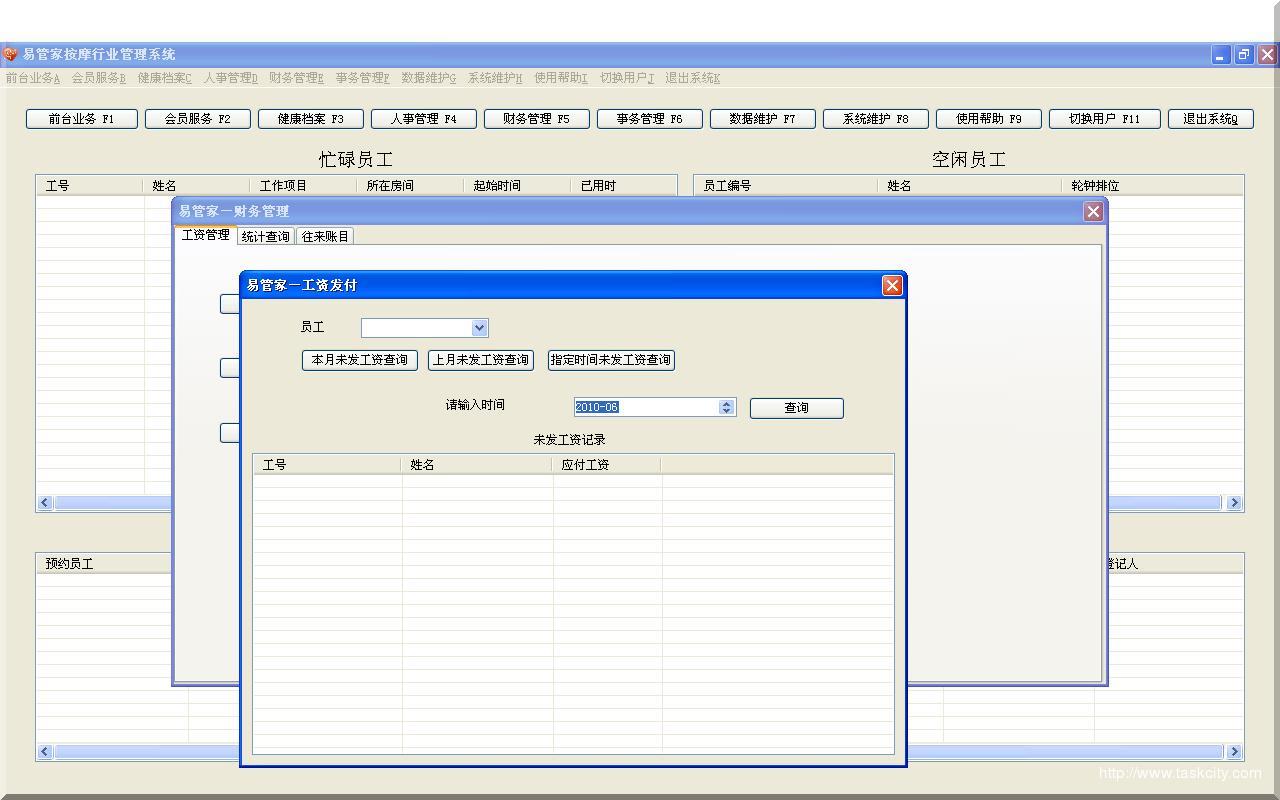Select 人事管理 F4 toolbar button

coord(423,119)
